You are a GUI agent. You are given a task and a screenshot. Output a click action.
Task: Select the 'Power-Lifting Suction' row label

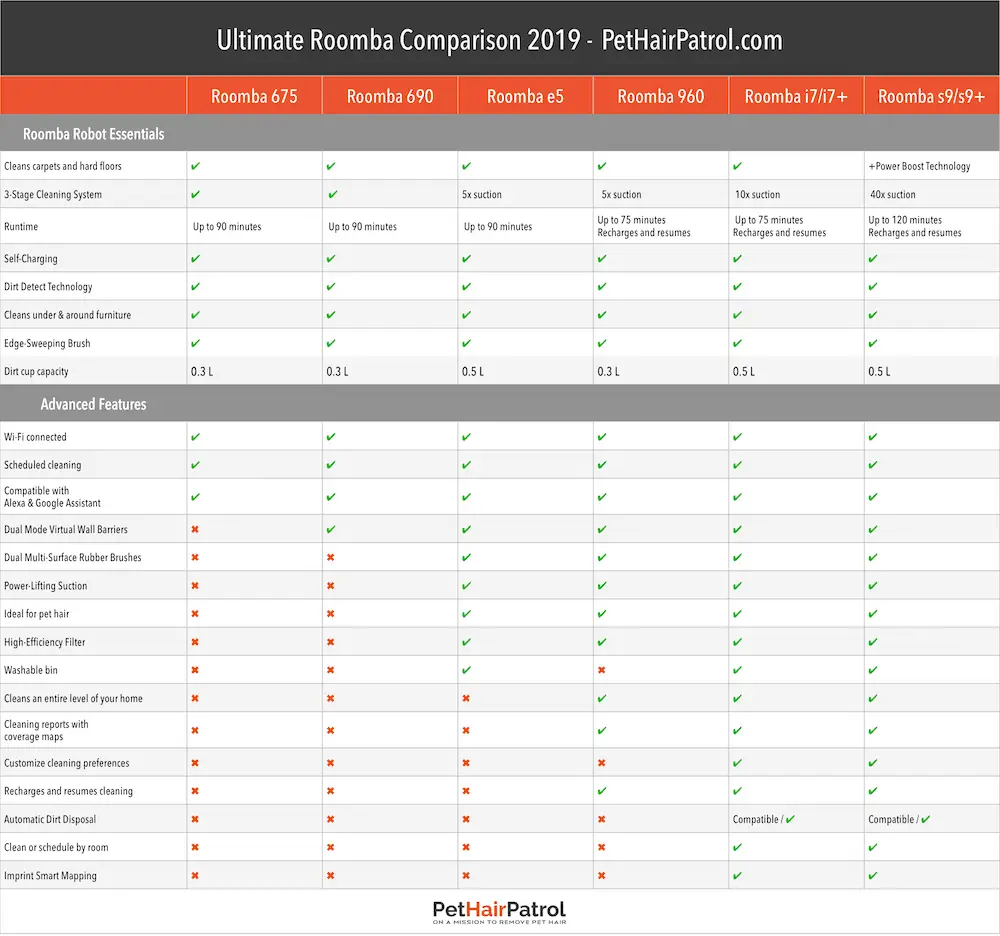(45, 585)
